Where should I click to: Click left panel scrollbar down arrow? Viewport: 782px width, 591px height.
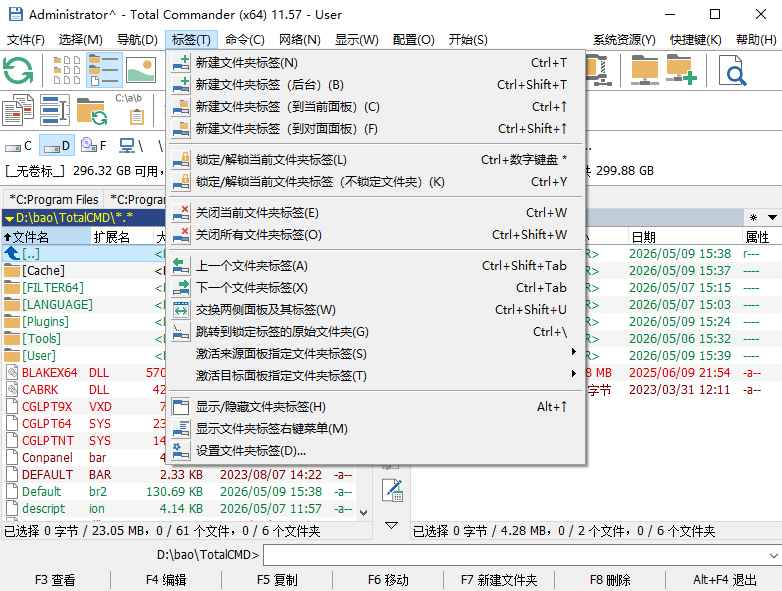pyautogui.click(x=363, y=512)
